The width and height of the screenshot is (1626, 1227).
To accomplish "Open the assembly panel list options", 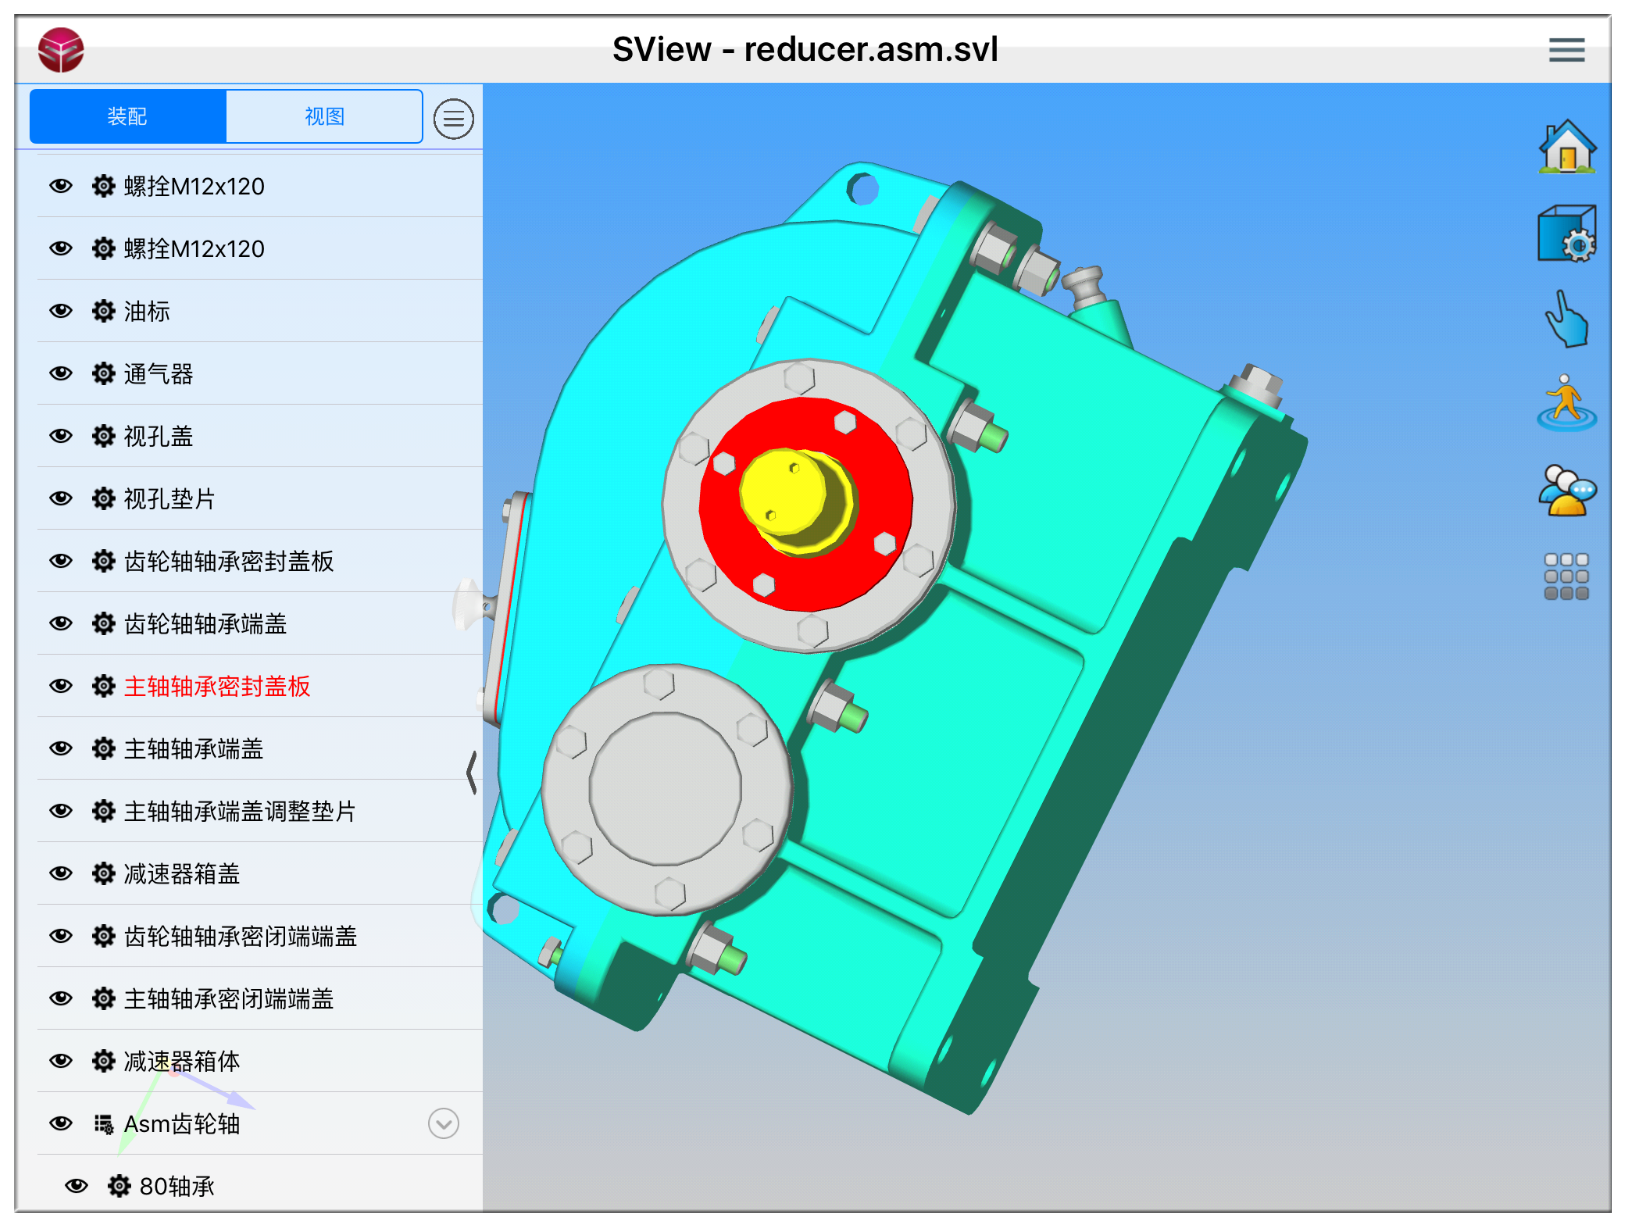I will click(453, 119).
